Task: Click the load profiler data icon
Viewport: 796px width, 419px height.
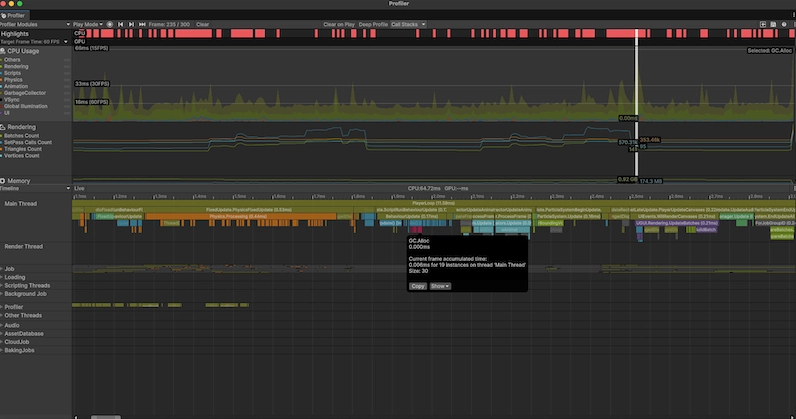Action: click(x=762, y=24)
